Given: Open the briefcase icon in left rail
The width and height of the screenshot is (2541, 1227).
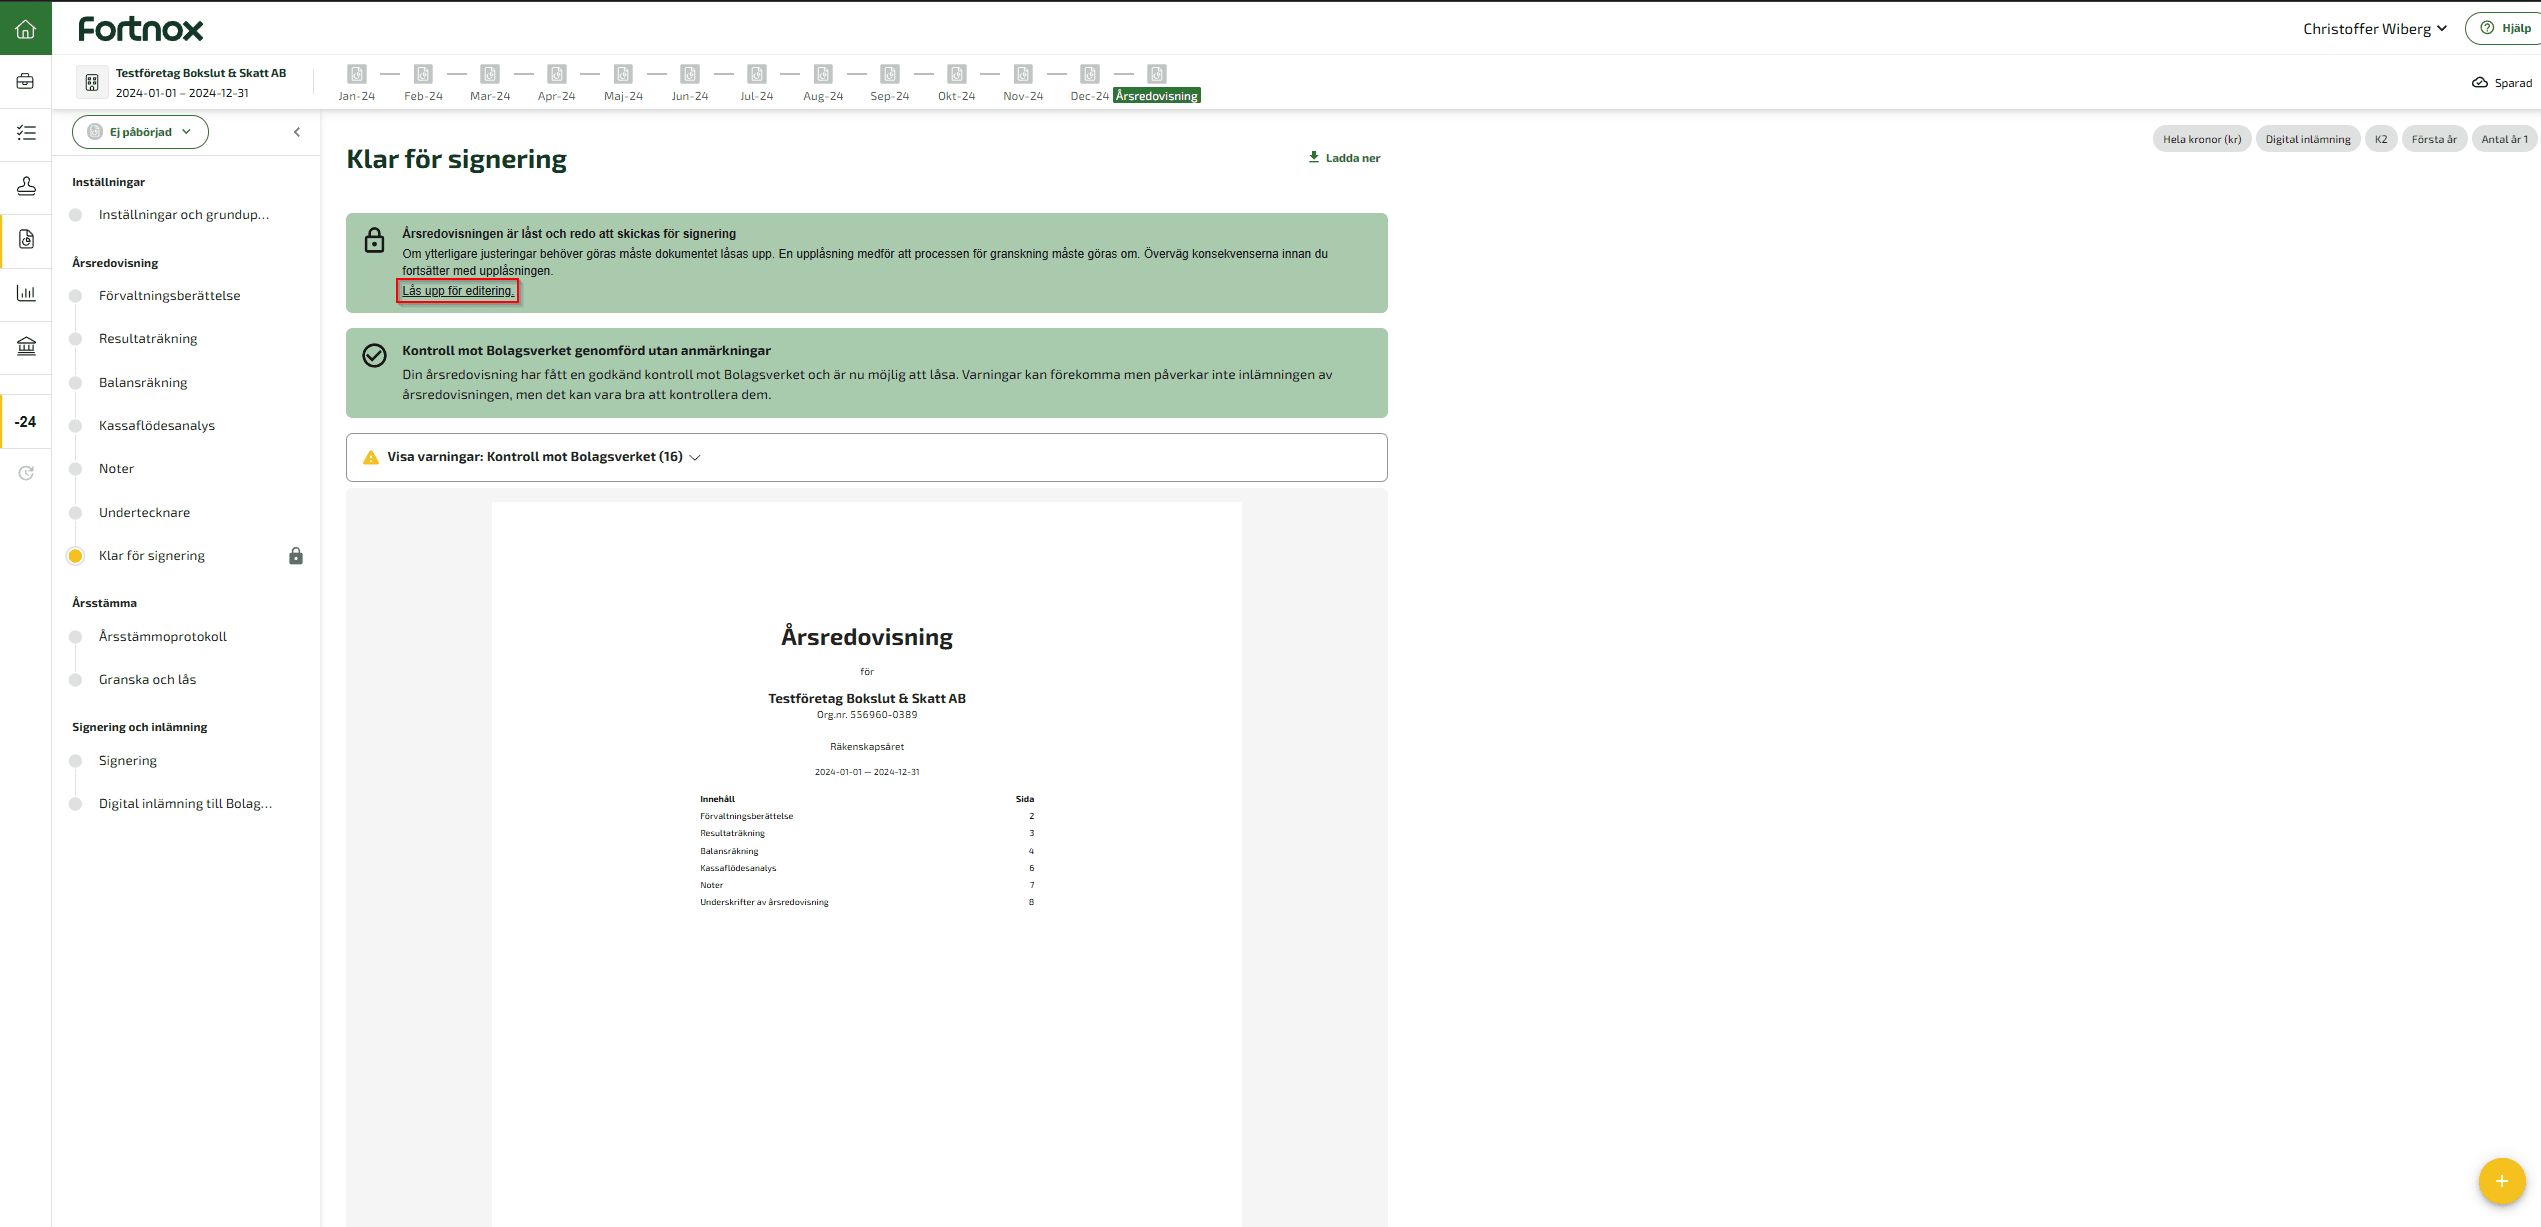Looking at the screenshot, I should [26, 81].
